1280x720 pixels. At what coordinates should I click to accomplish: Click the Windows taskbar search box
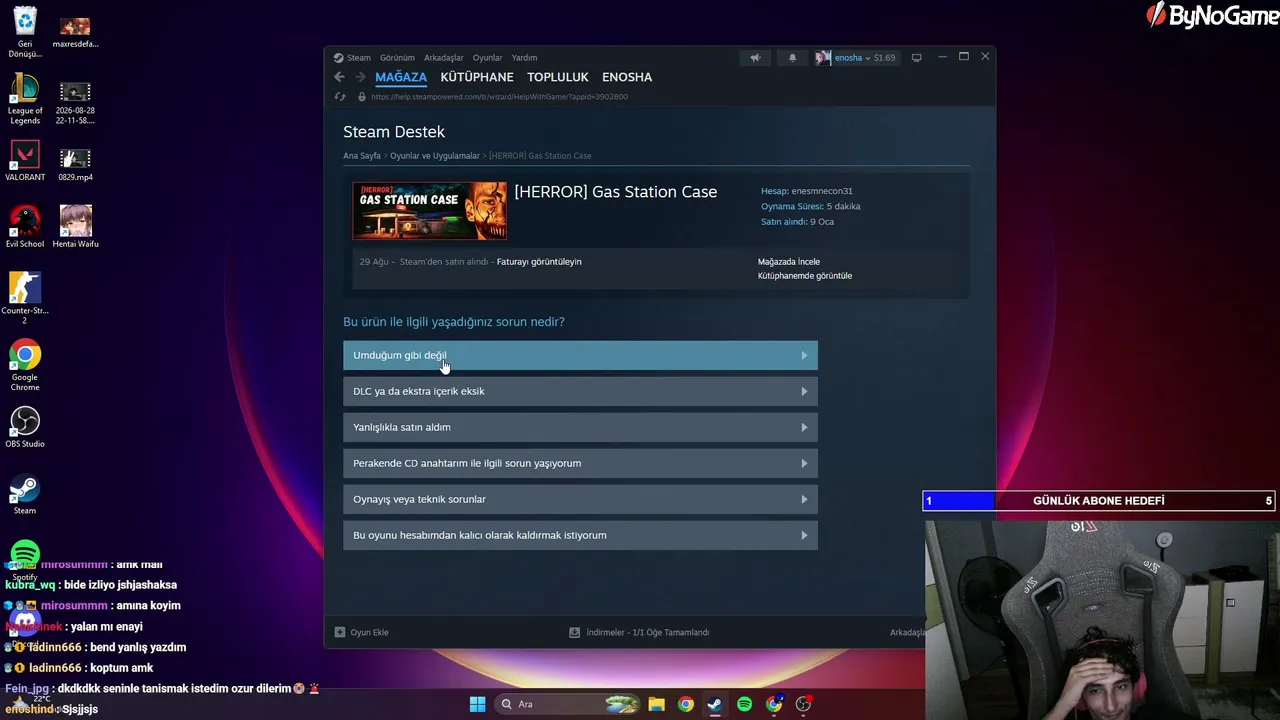(x=567, y=704)
